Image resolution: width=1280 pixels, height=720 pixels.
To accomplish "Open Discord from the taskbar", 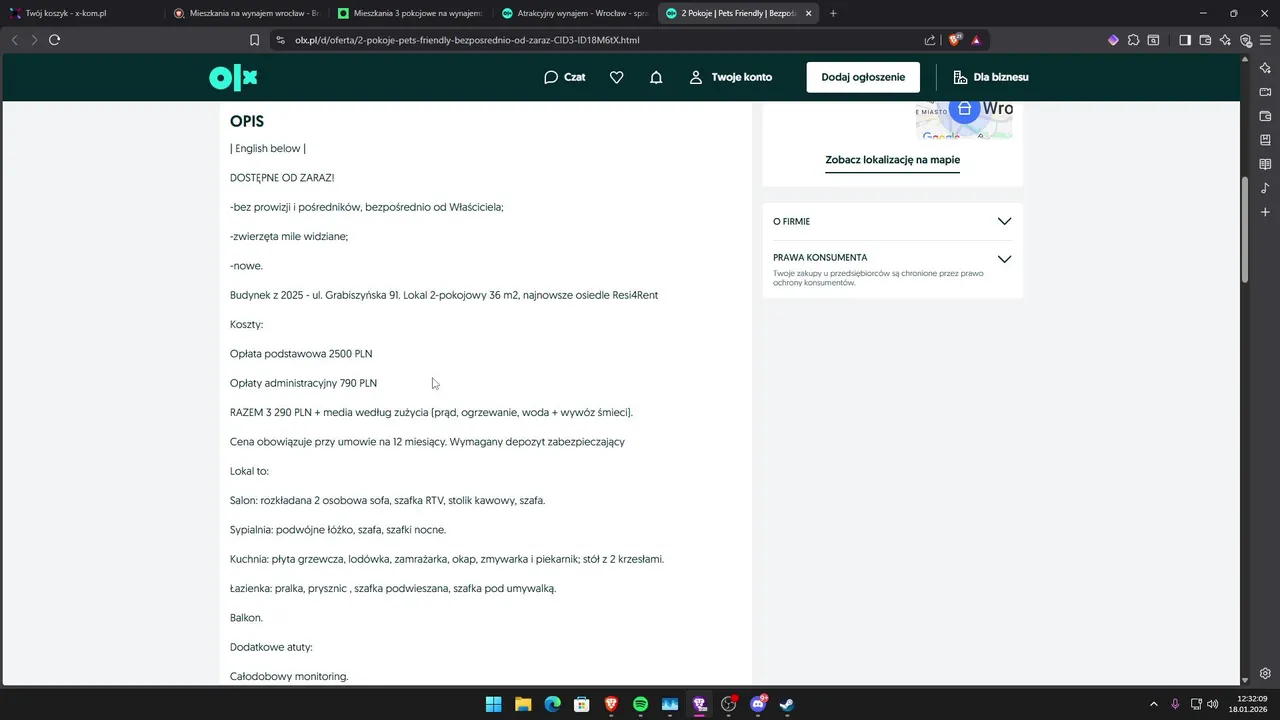I will point(758,704).
